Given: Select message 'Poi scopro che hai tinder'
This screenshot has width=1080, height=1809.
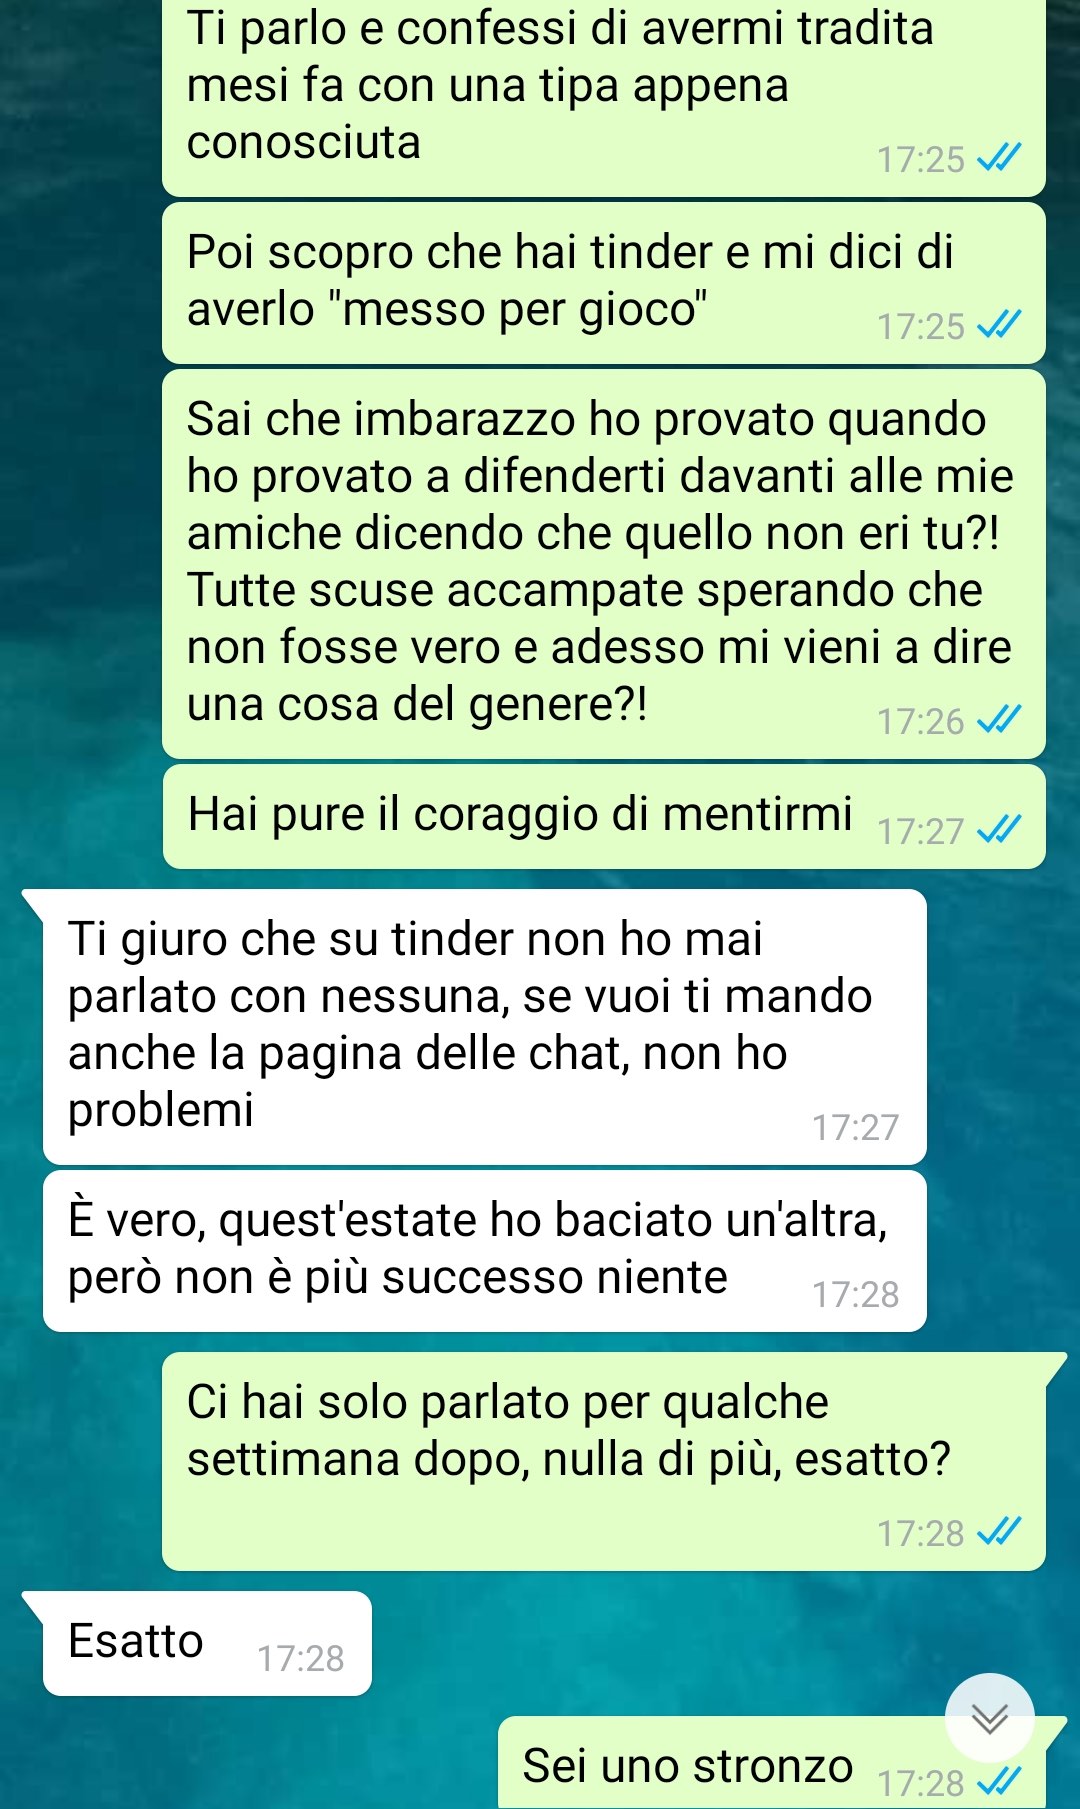Looking at the screenshot, I should [604, 283].
